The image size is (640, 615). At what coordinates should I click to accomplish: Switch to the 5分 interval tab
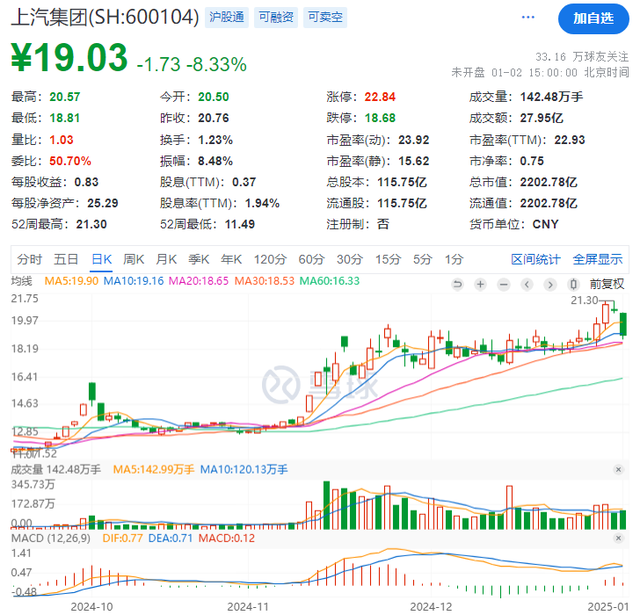tap(422, 260)
